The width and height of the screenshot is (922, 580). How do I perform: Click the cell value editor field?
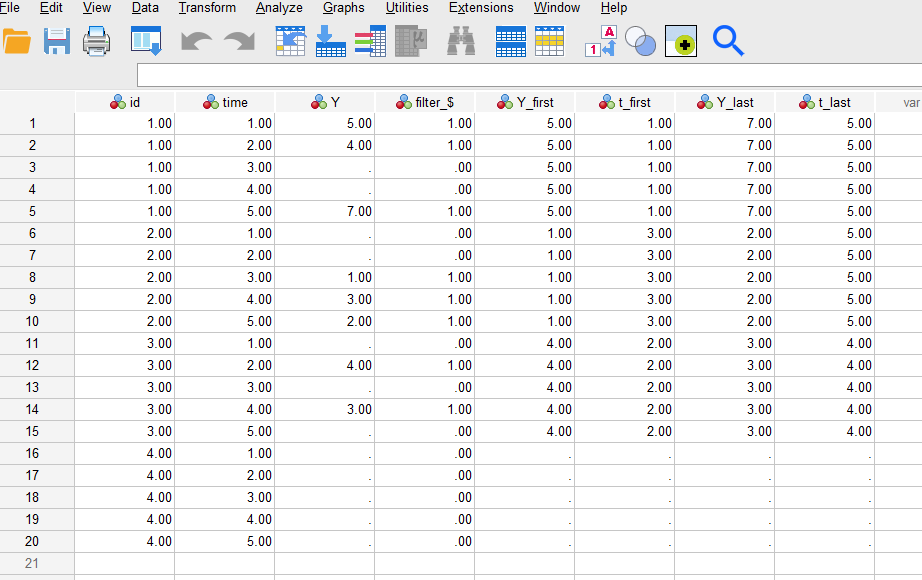point(529,75)
